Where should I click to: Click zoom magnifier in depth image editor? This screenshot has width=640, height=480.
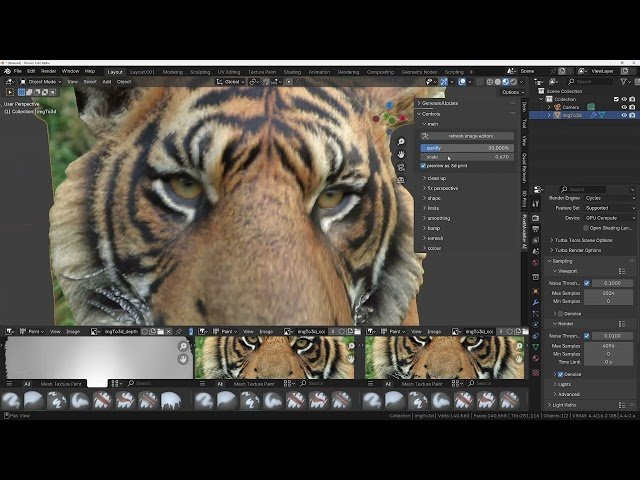click(183, 347)
